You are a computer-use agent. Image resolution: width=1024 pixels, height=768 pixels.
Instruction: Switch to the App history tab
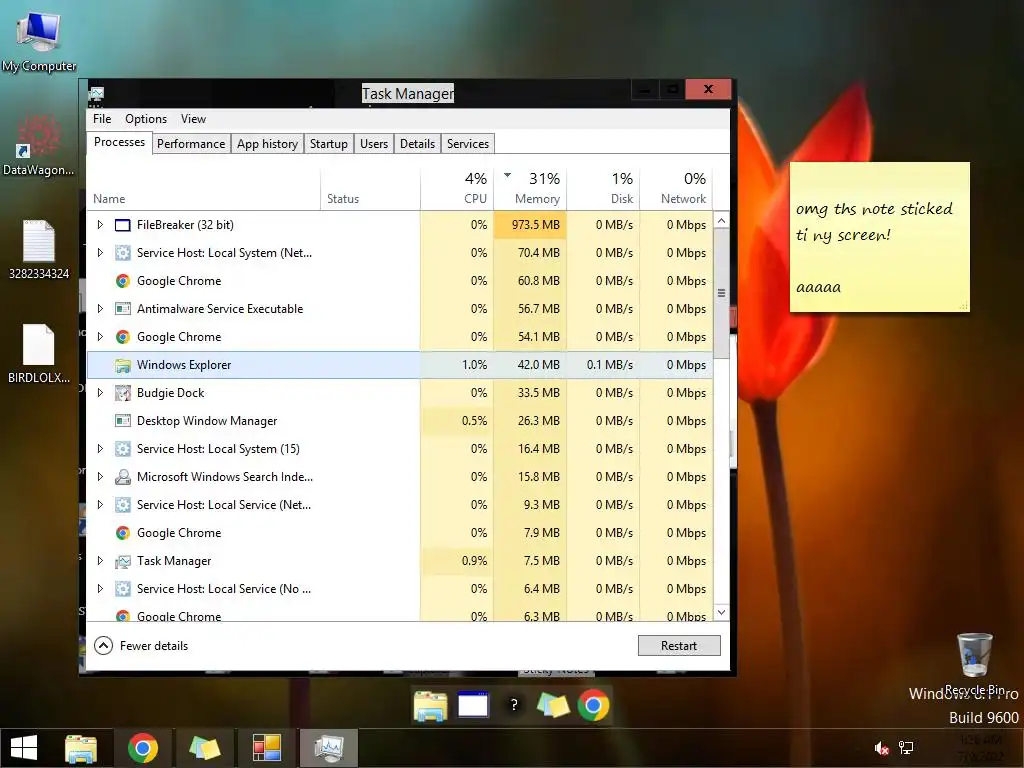267,144
